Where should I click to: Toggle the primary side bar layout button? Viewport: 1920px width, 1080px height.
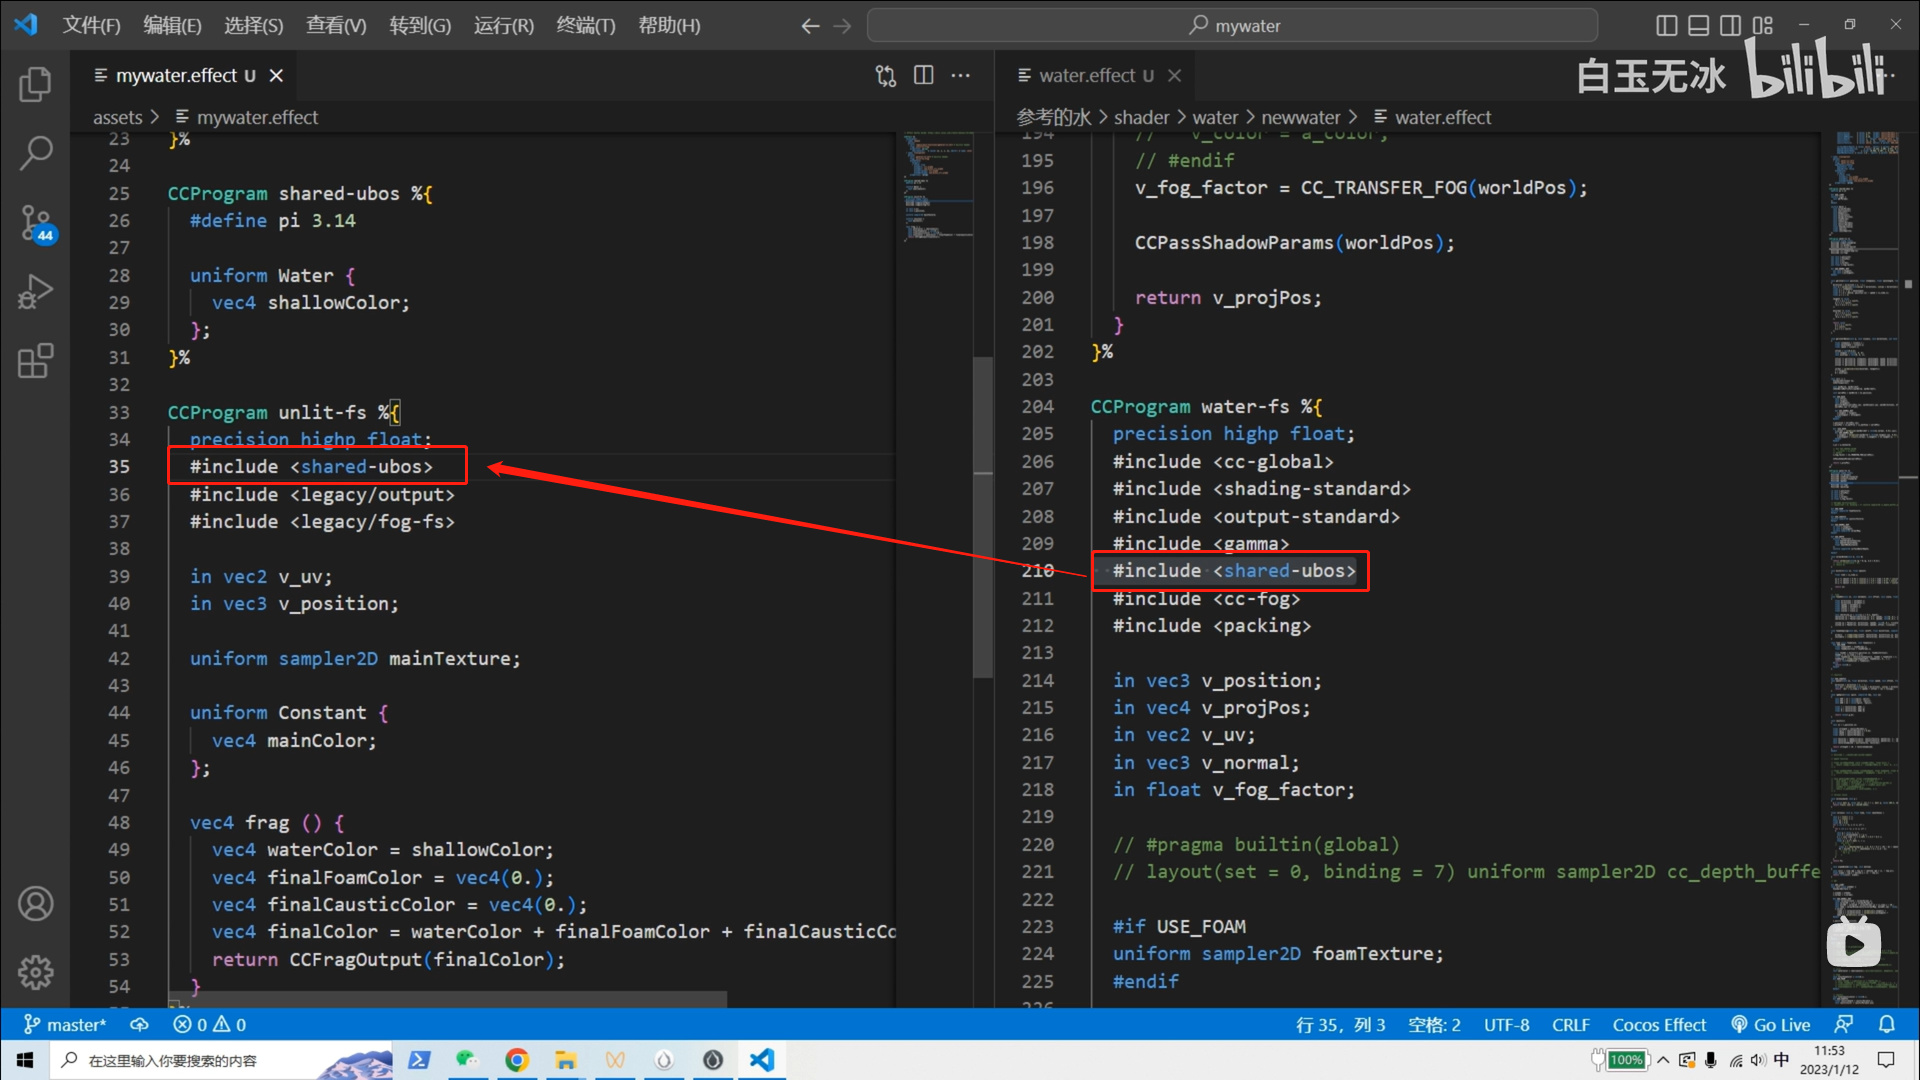point(1666,25)
